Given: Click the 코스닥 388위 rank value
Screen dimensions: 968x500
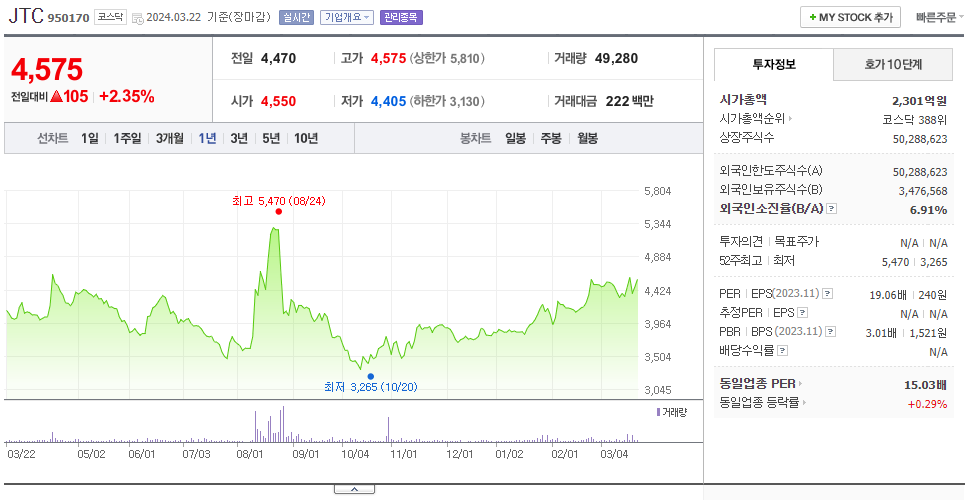Looking at the screenshot, I should [x=915, y=119].
